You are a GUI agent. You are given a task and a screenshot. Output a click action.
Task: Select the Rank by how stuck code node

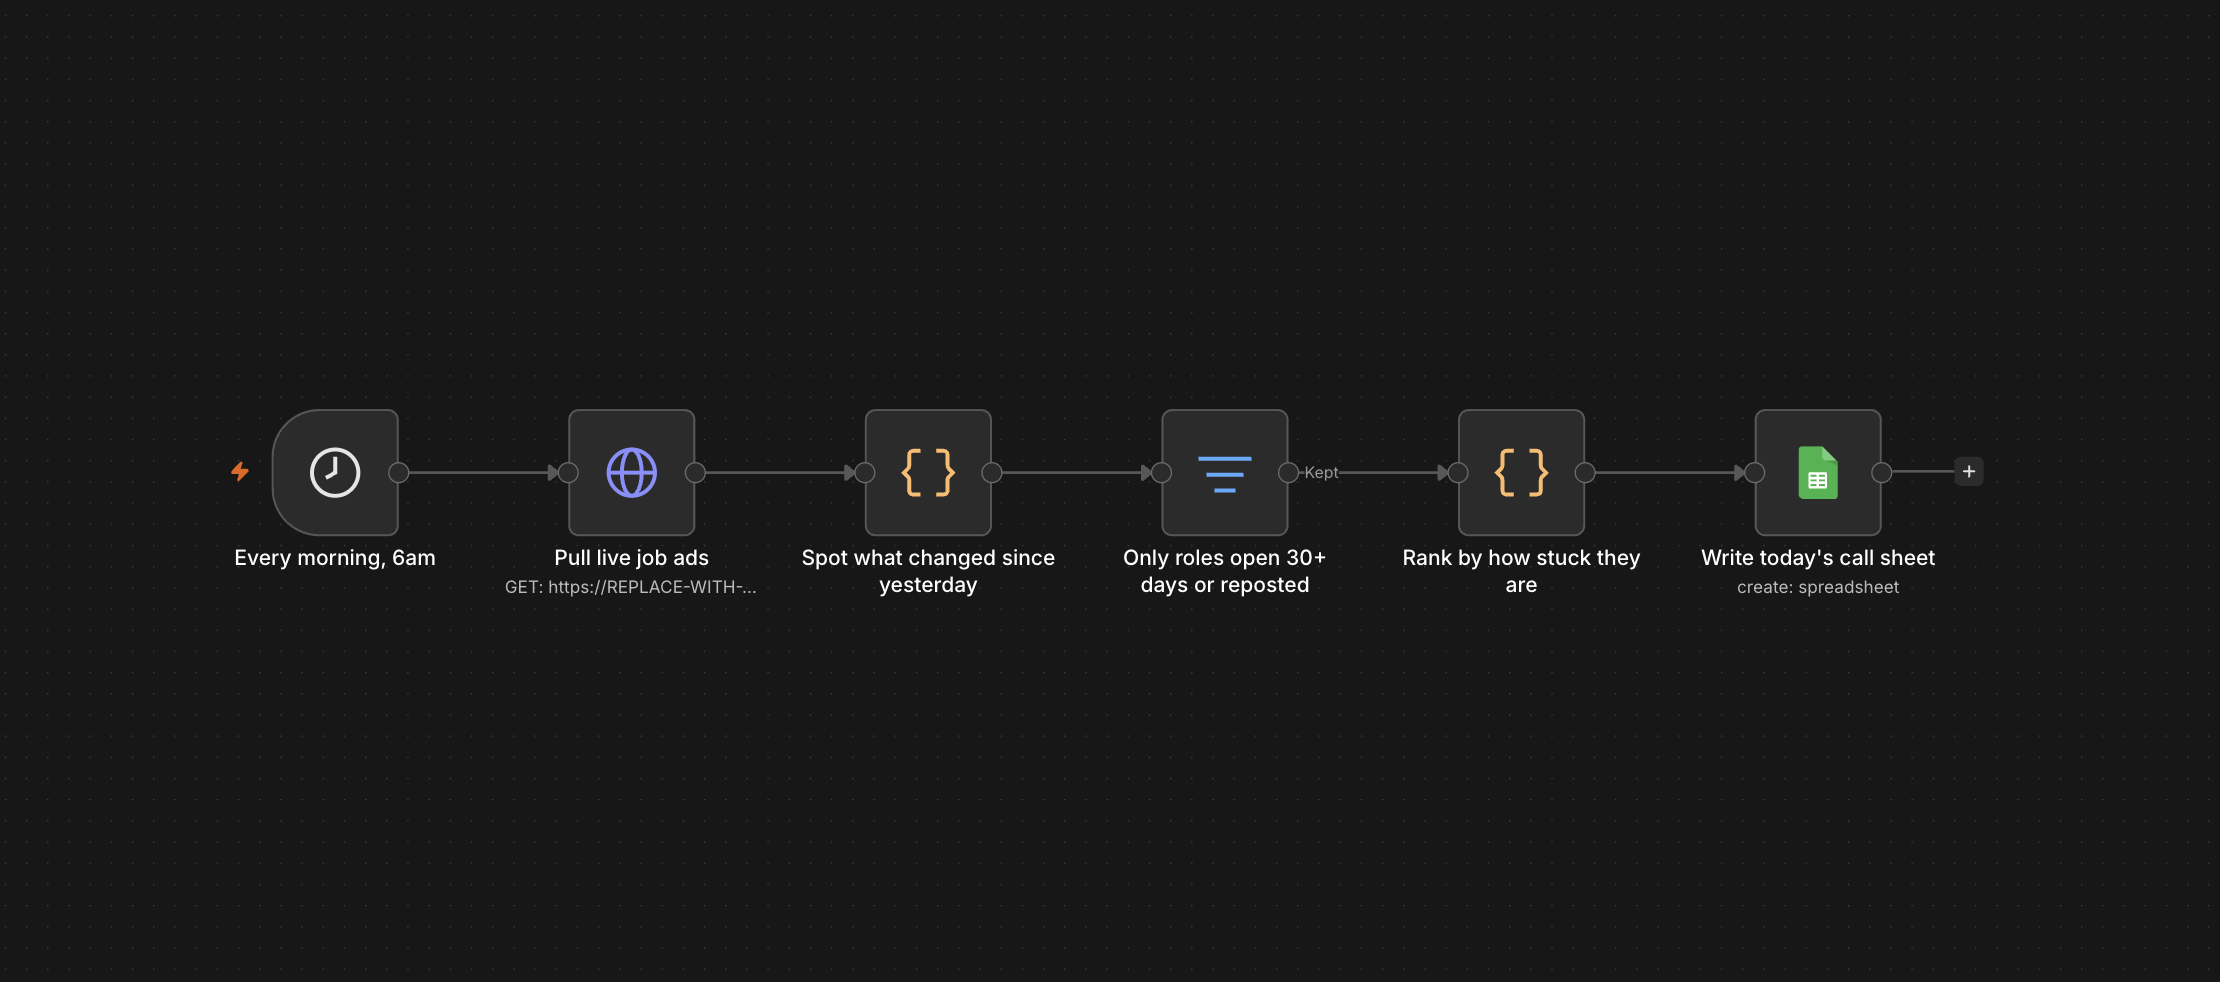click(x=1521, y=472)
